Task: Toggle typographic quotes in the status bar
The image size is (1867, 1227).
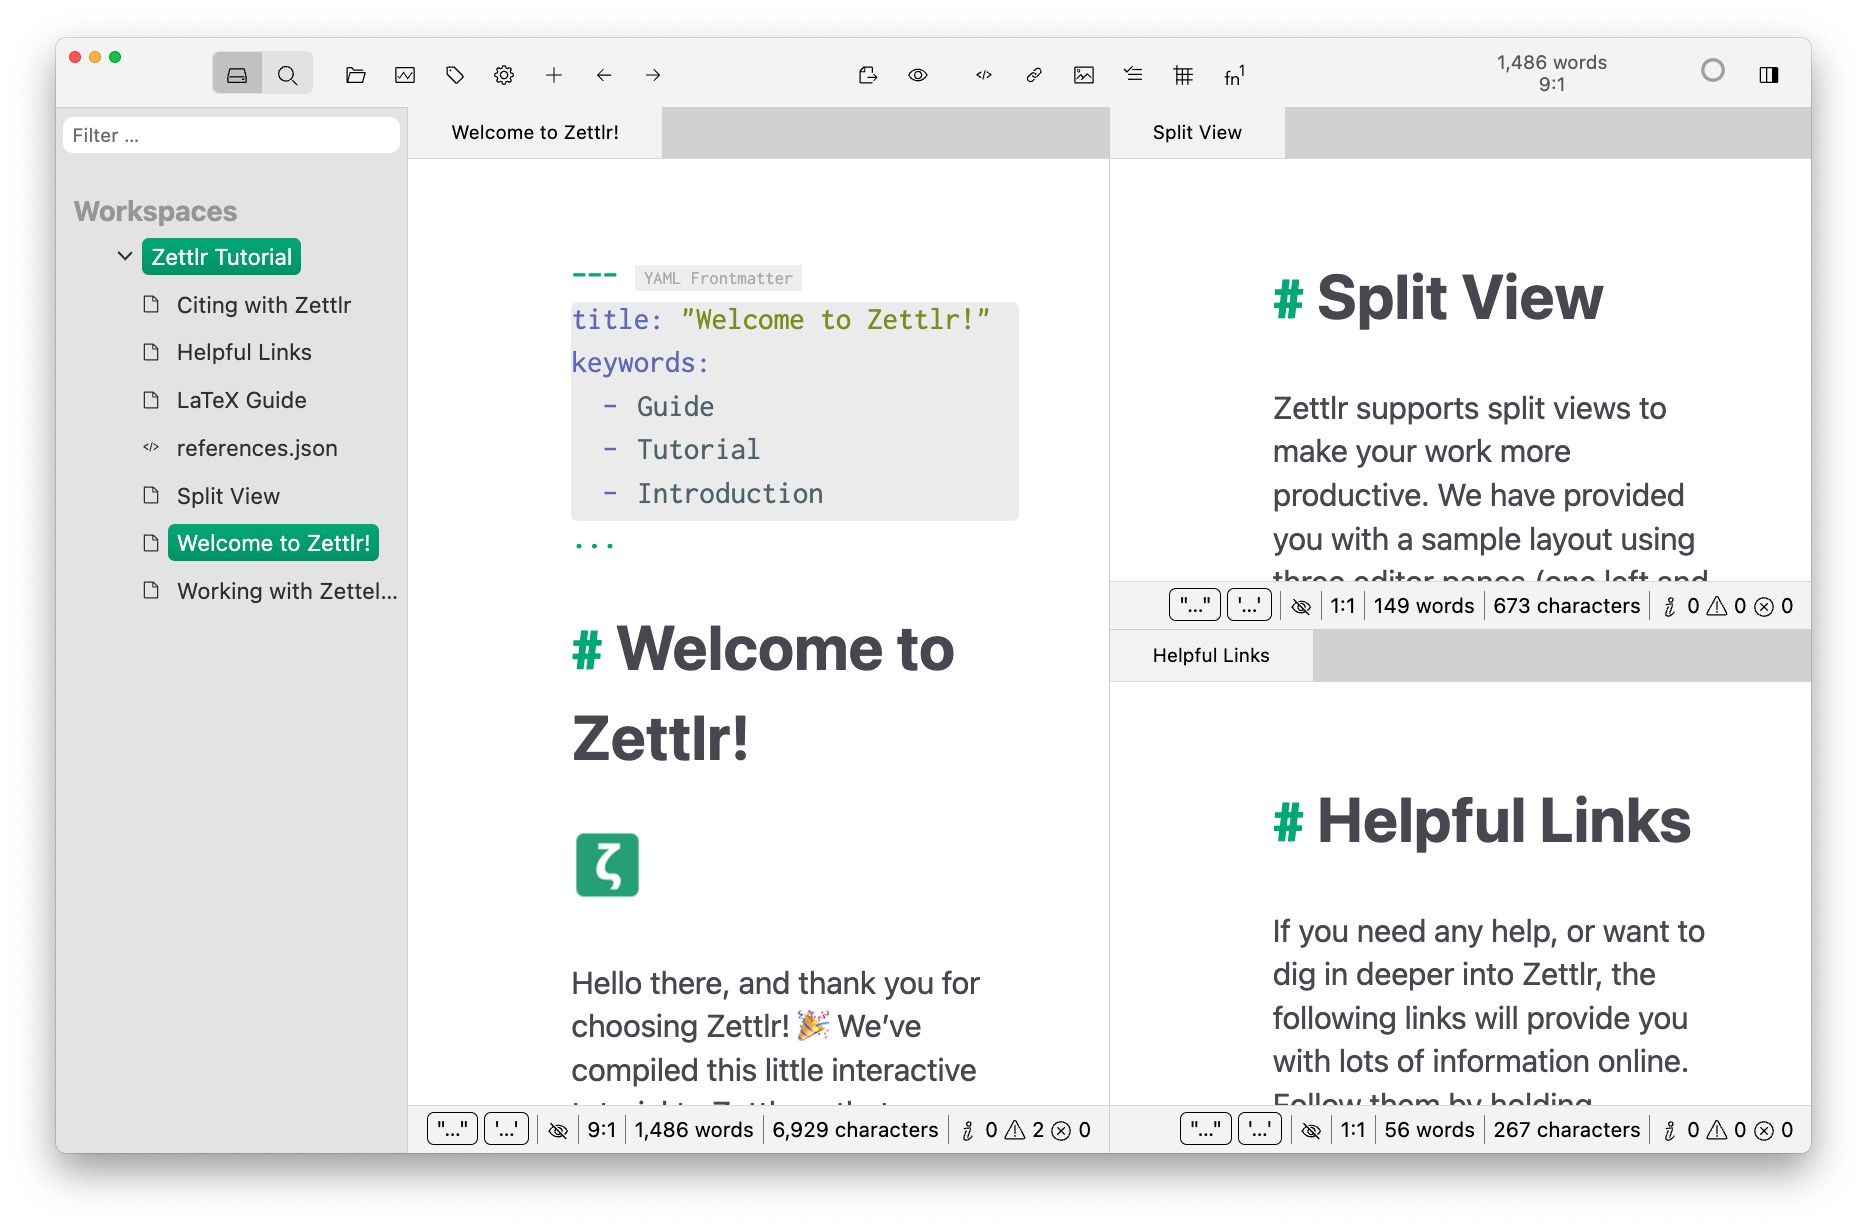Action: [452, 1129]
